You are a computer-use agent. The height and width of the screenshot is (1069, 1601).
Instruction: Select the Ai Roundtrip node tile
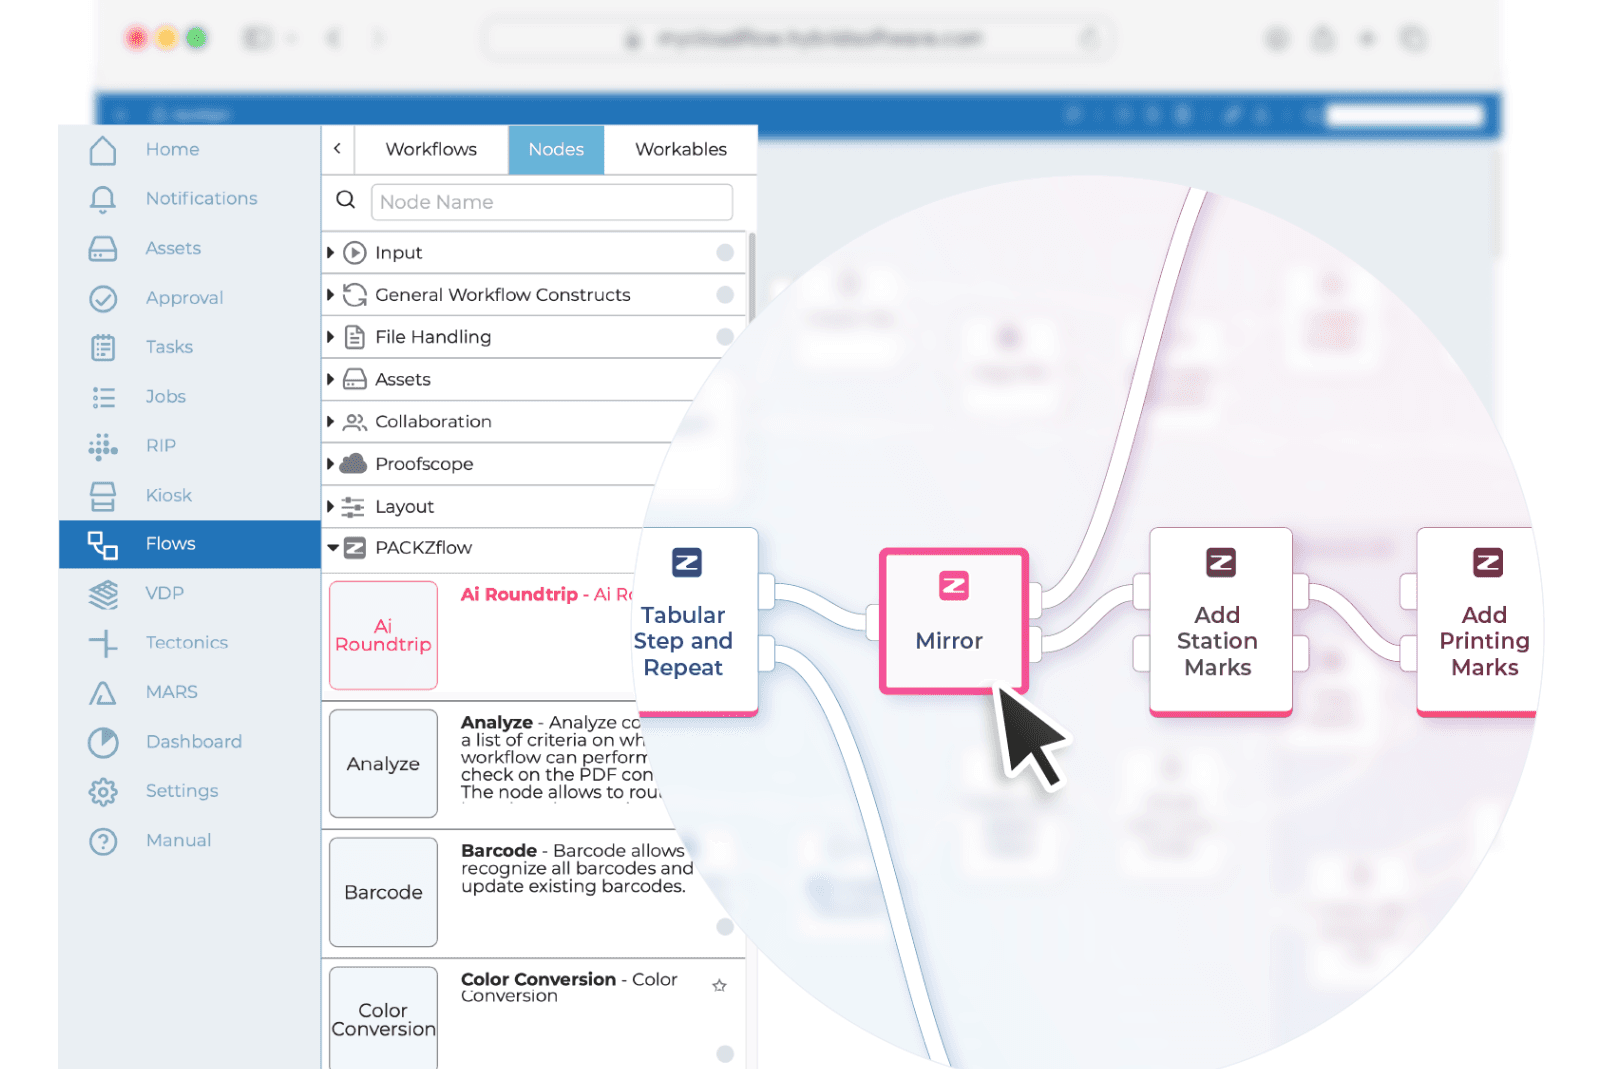[383, 636]
